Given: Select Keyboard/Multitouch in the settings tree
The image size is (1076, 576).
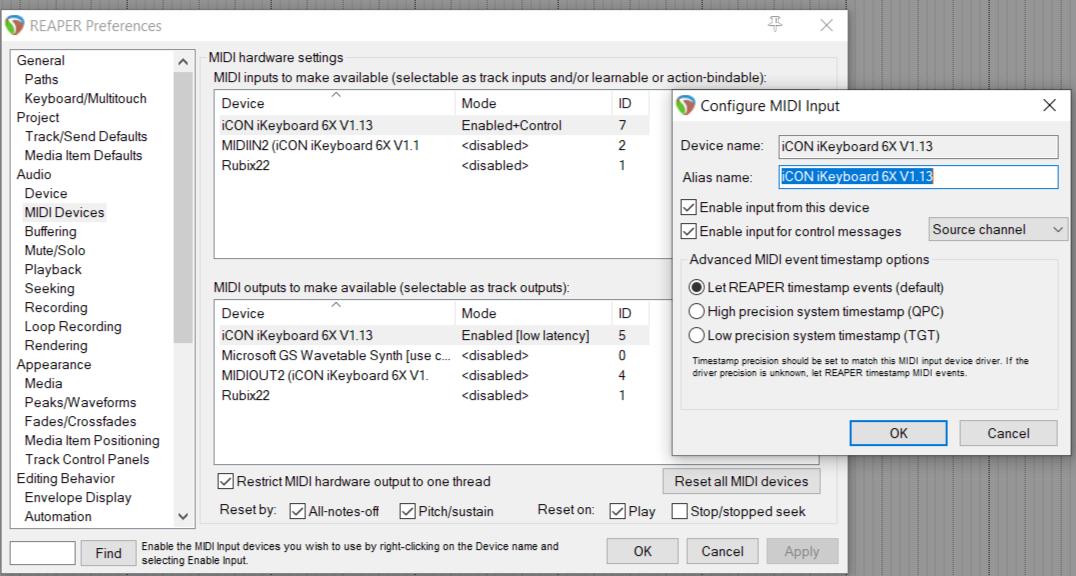Looking at the screenshot, I should [x=85, y=98].
